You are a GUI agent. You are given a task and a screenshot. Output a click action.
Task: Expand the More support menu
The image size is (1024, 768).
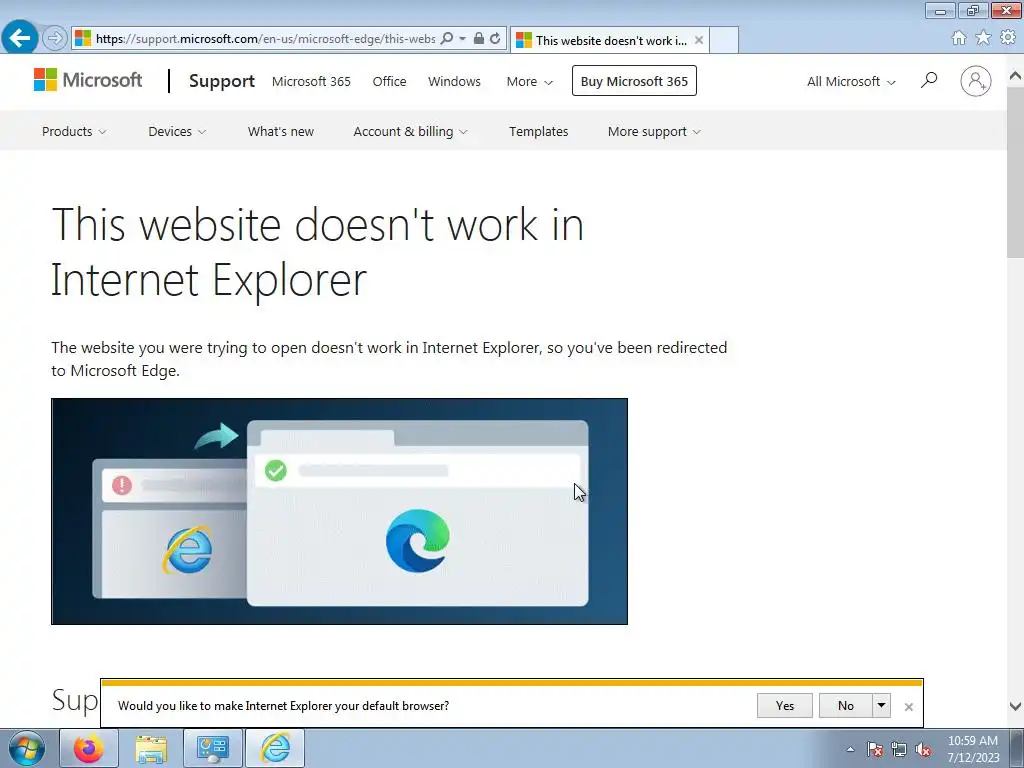click(654, 131)
